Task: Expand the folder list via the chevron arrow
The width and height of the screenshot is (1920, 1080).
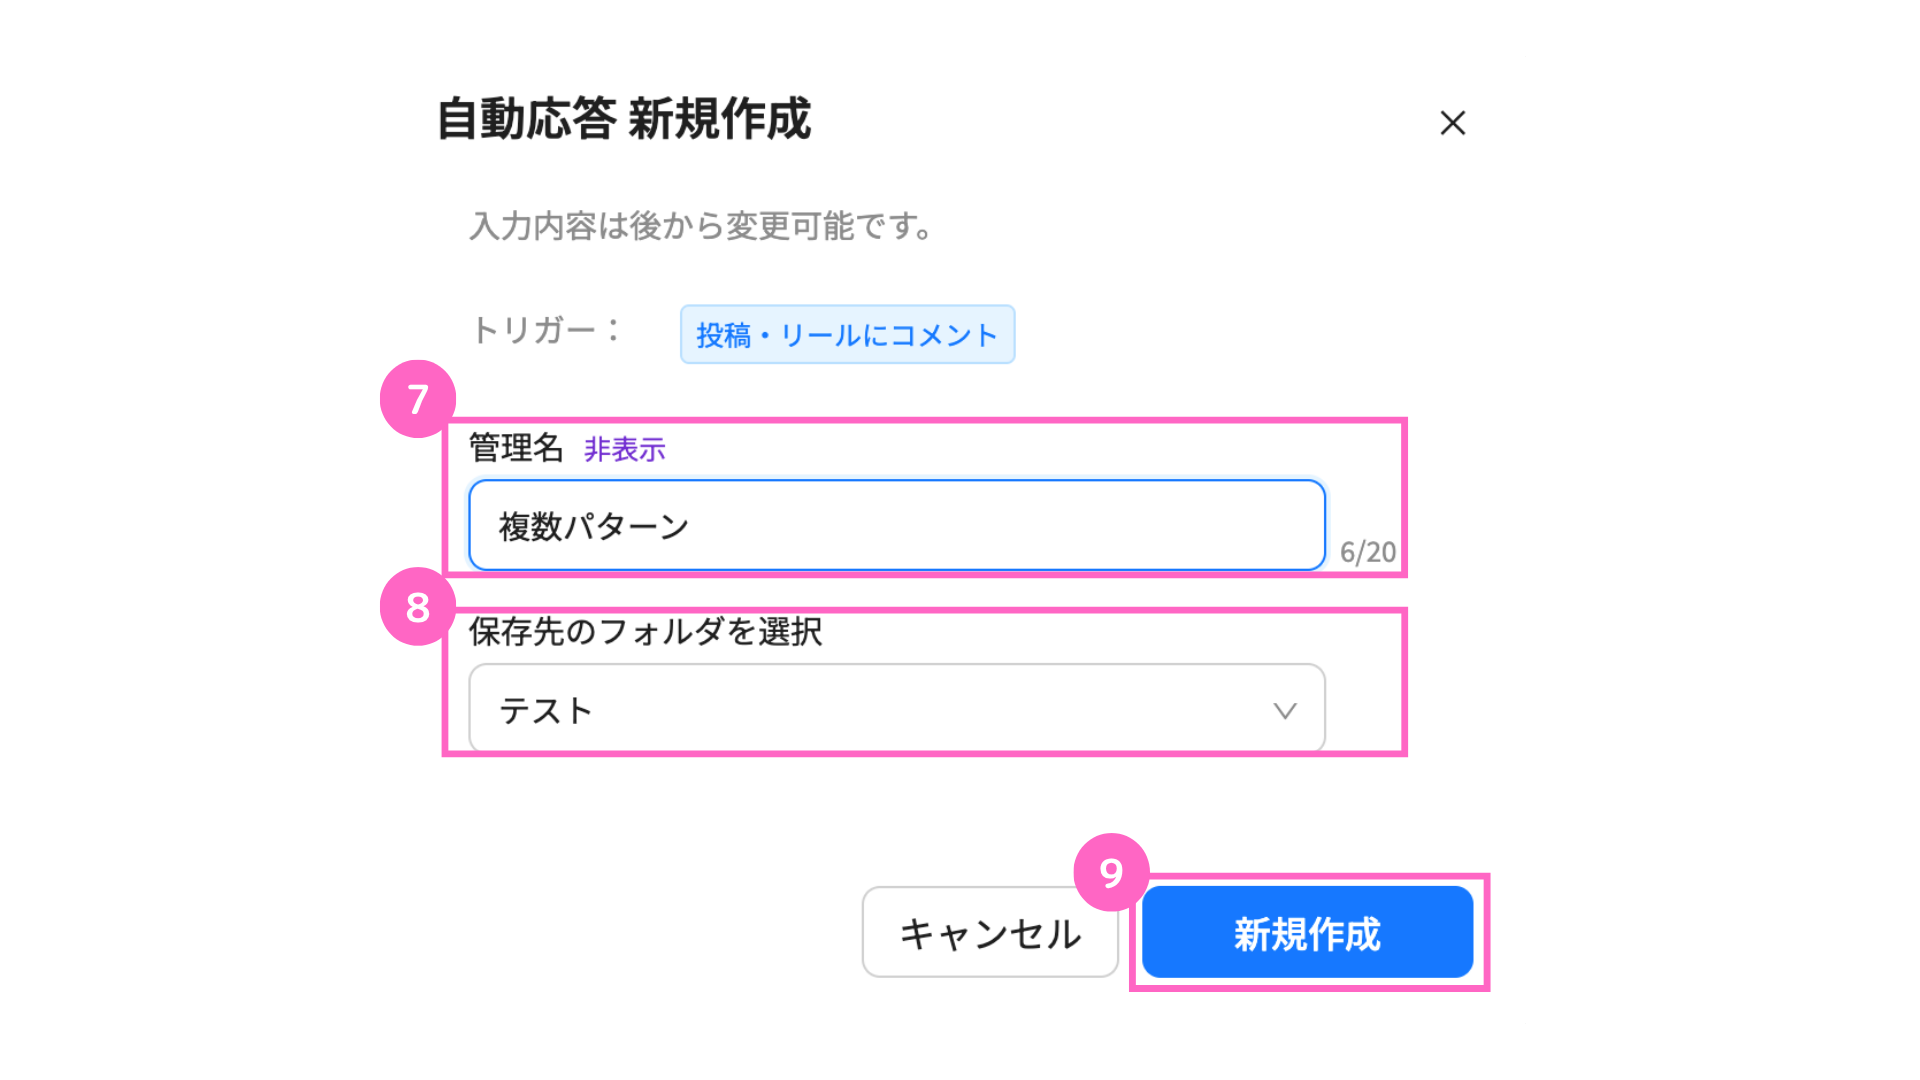Action: (x=1285, y=711)
